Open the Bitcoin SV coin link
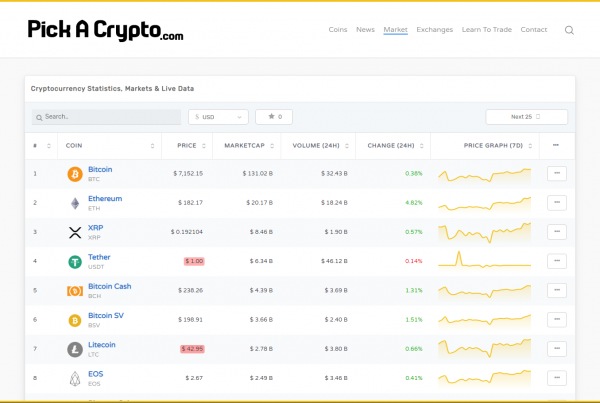 (x=106, y=315)
